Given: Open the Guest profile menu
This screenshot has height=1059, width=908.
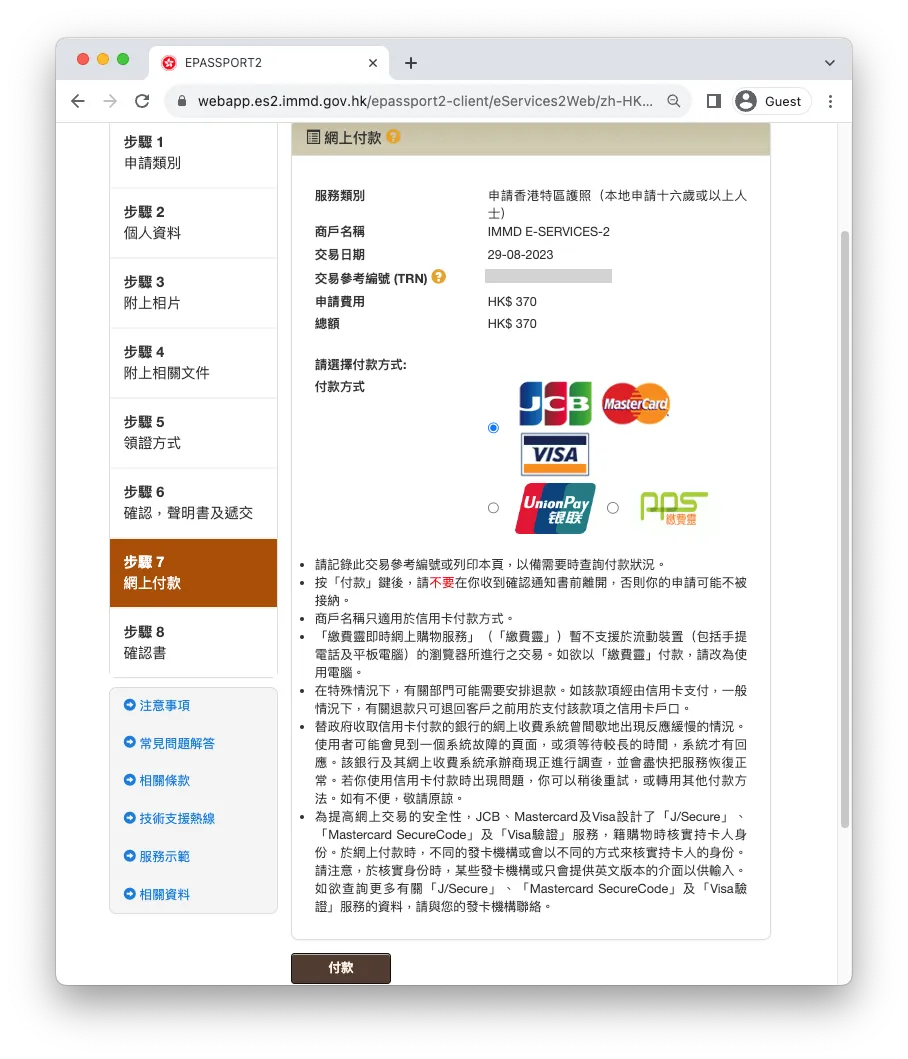Looking at the screenshot, I should pos(772,101).
